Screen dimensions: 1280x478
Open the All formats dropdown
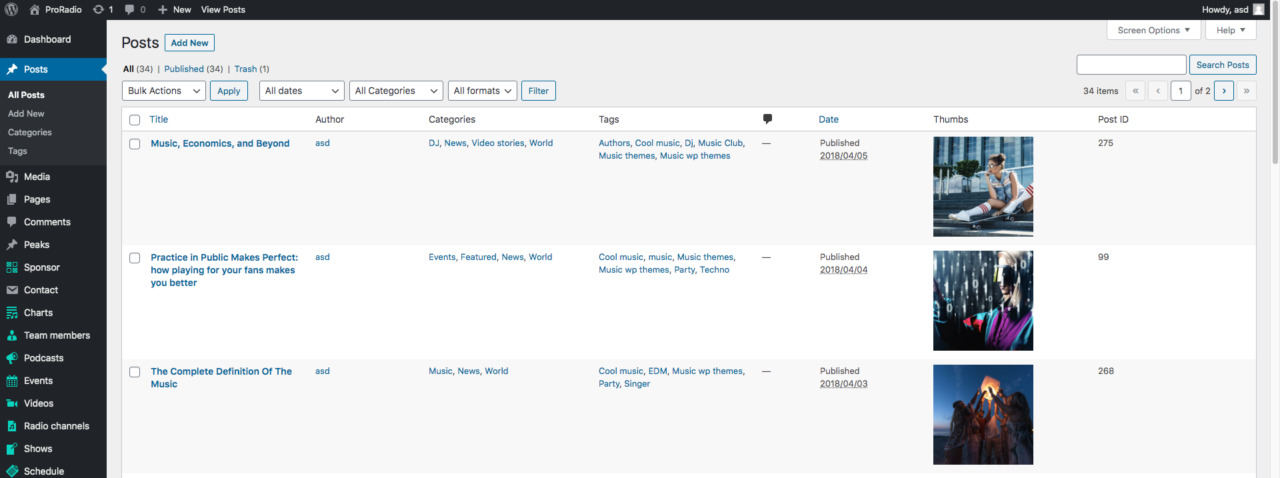pos(482,91)
